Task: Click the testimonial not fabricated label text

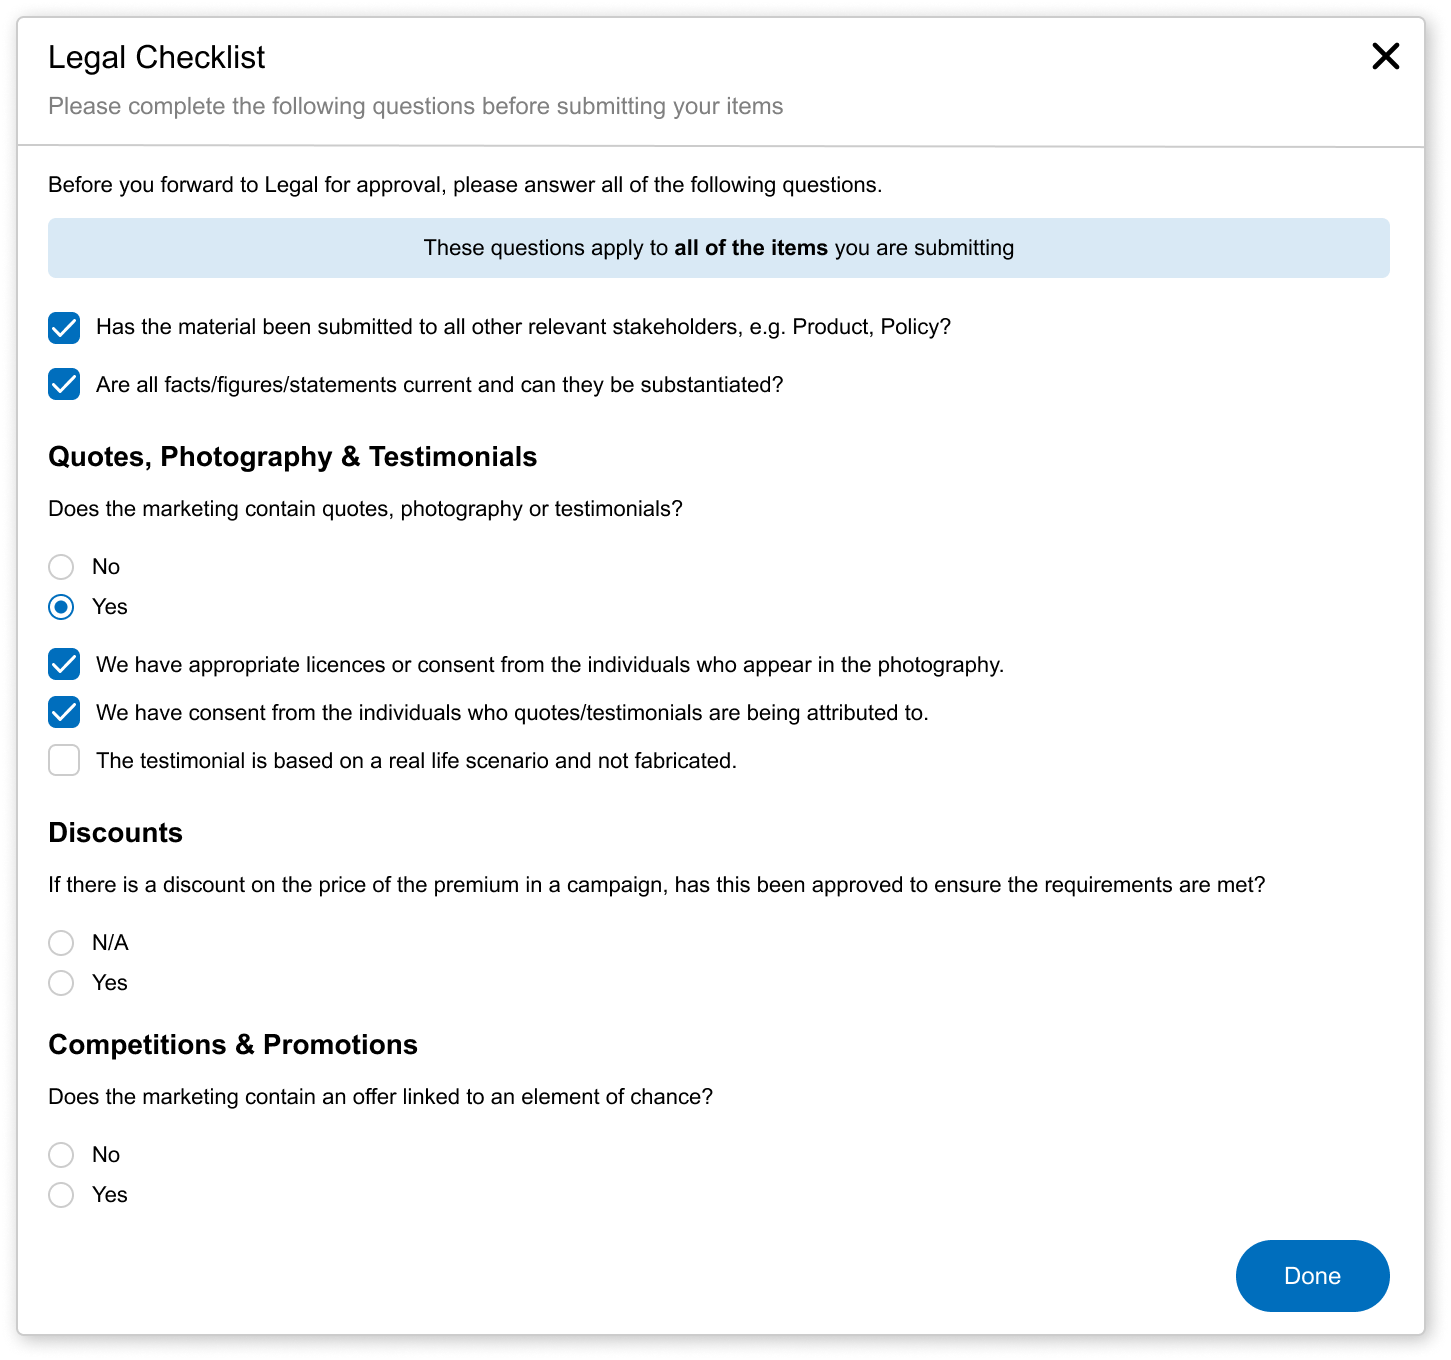Action: coord(416,761)
